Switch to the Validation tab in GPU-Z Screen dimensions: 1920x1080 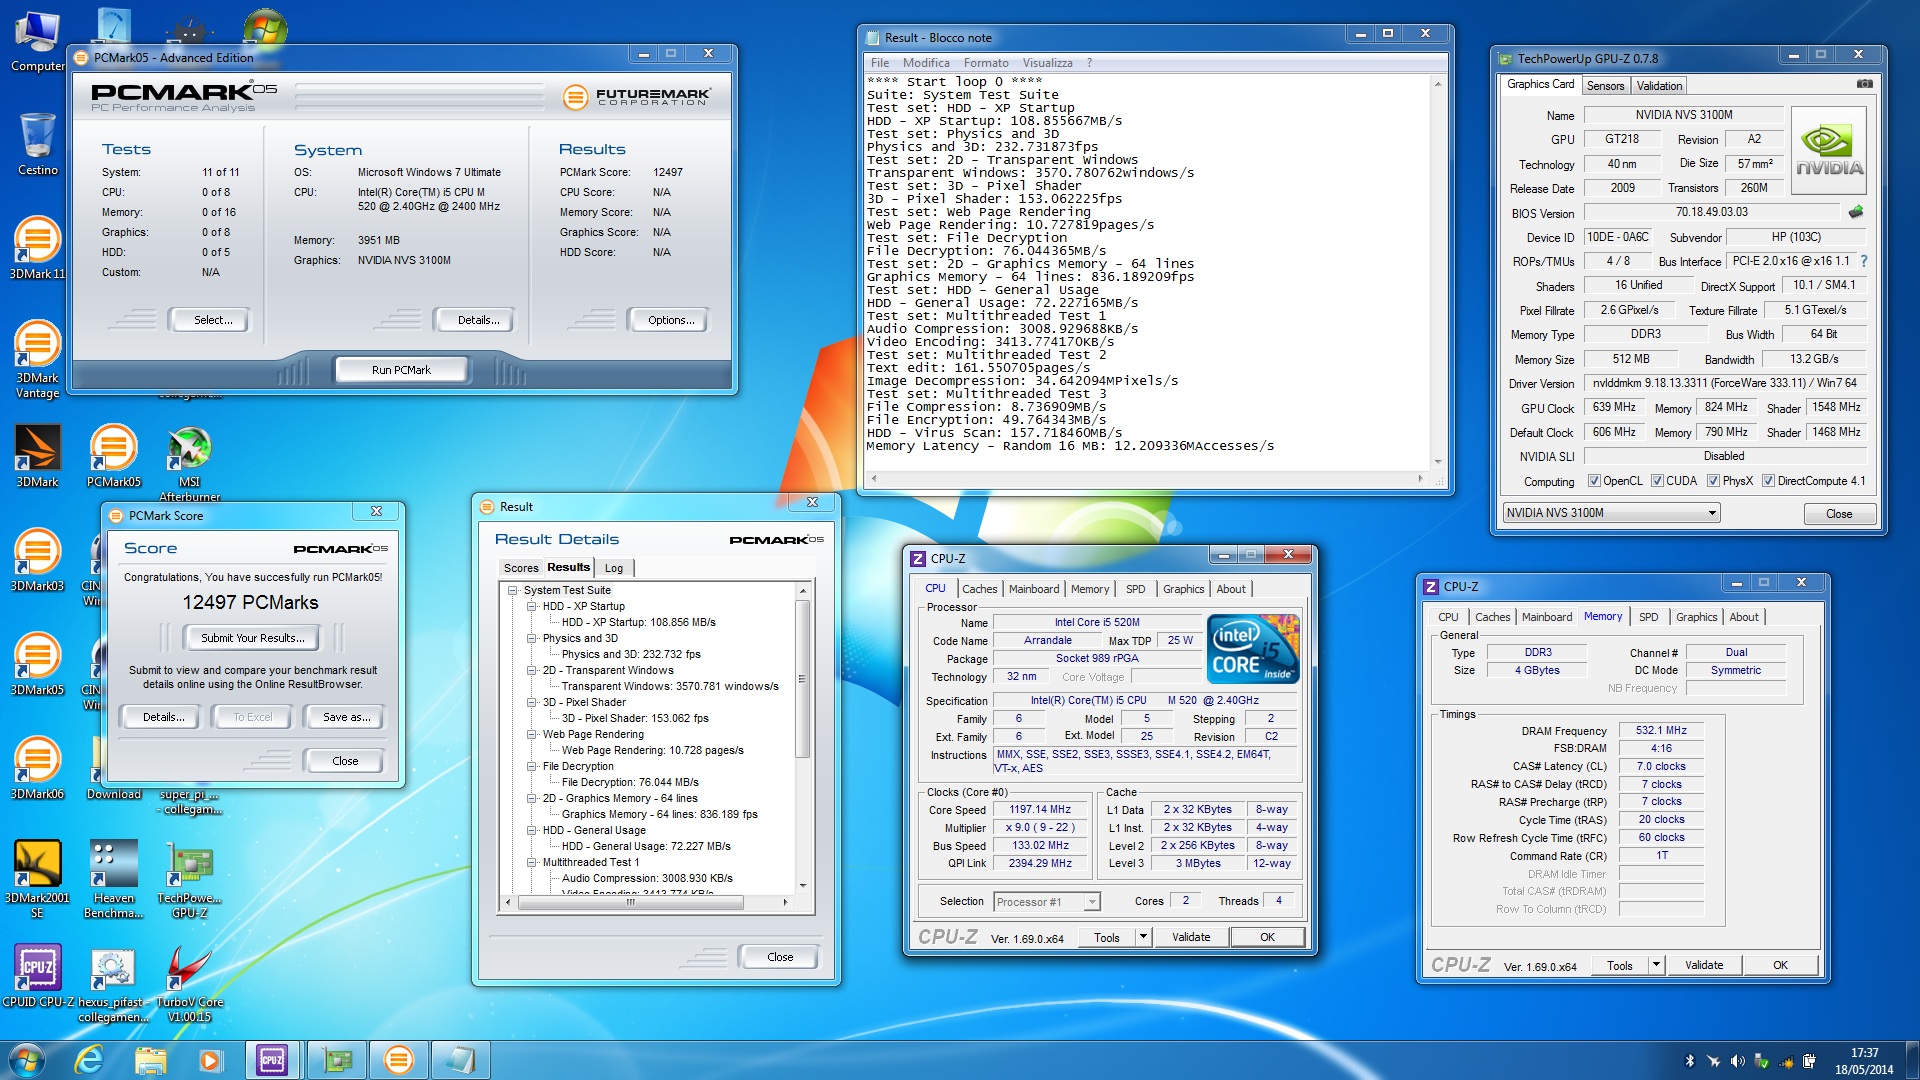(1659, 86)
